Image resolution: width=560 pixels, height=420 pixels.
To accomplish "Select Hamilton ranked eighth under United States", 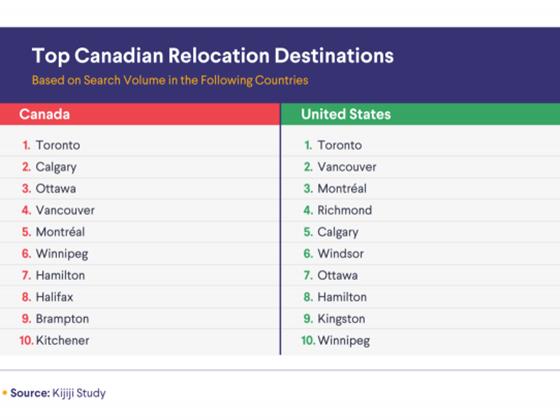I will click(342, 297).
